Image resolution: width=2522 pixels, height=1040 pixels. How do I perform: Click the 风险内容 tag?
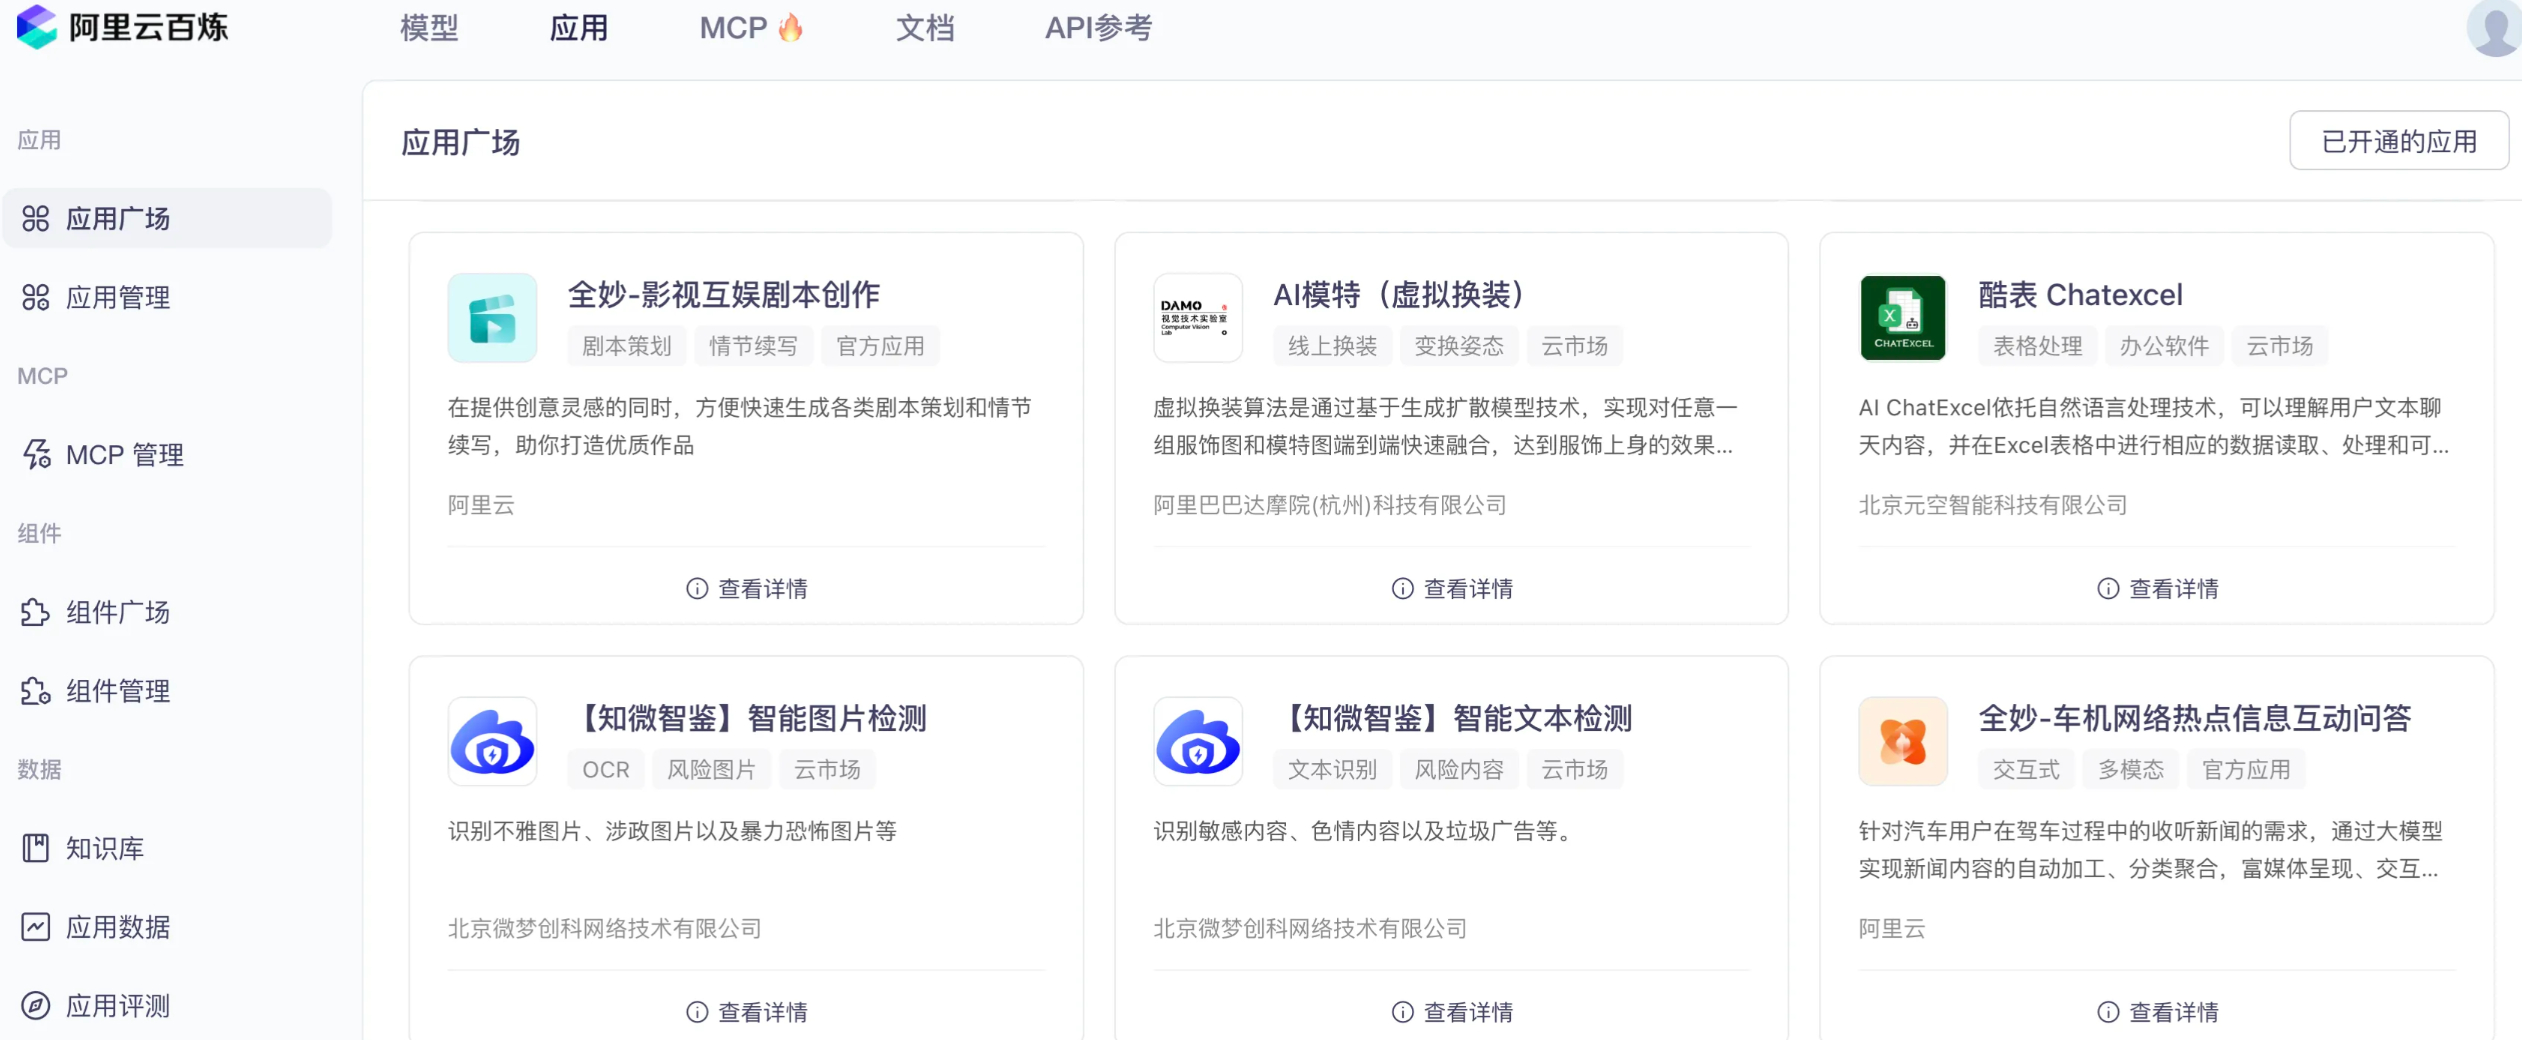tap(1459, 769)
